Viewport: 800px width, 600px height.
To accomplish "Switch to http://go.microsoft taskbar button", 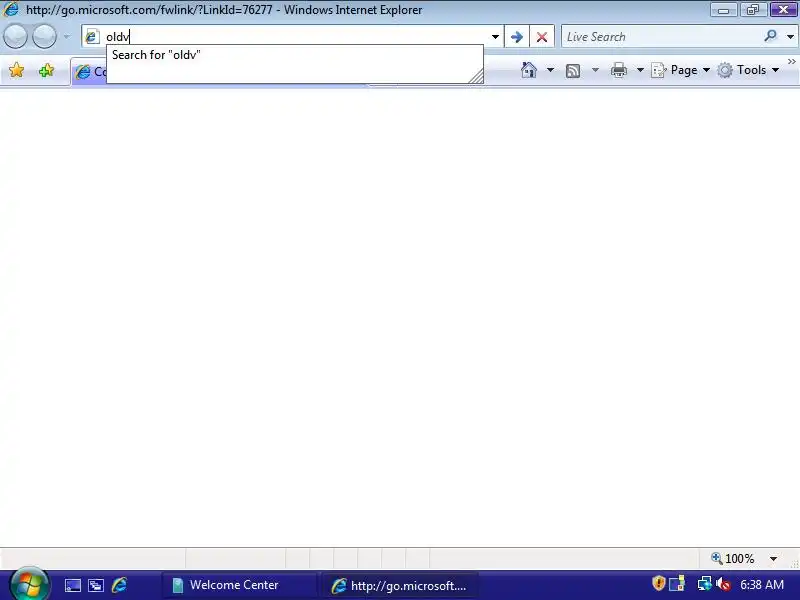I will 399,585.
